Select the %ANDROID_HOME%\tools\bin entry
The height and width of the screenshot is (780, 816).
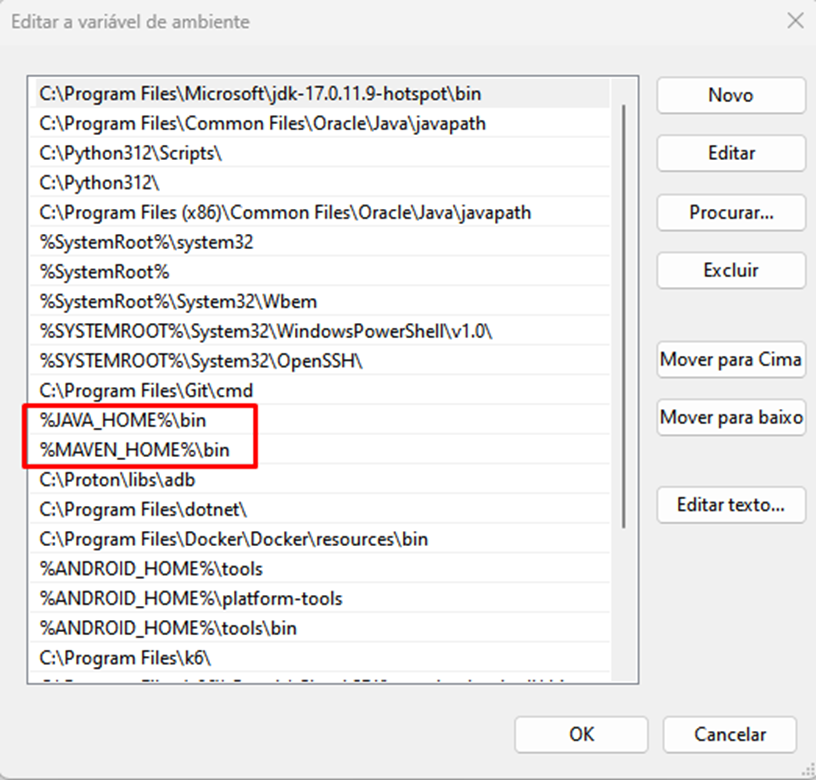point(320,628)
